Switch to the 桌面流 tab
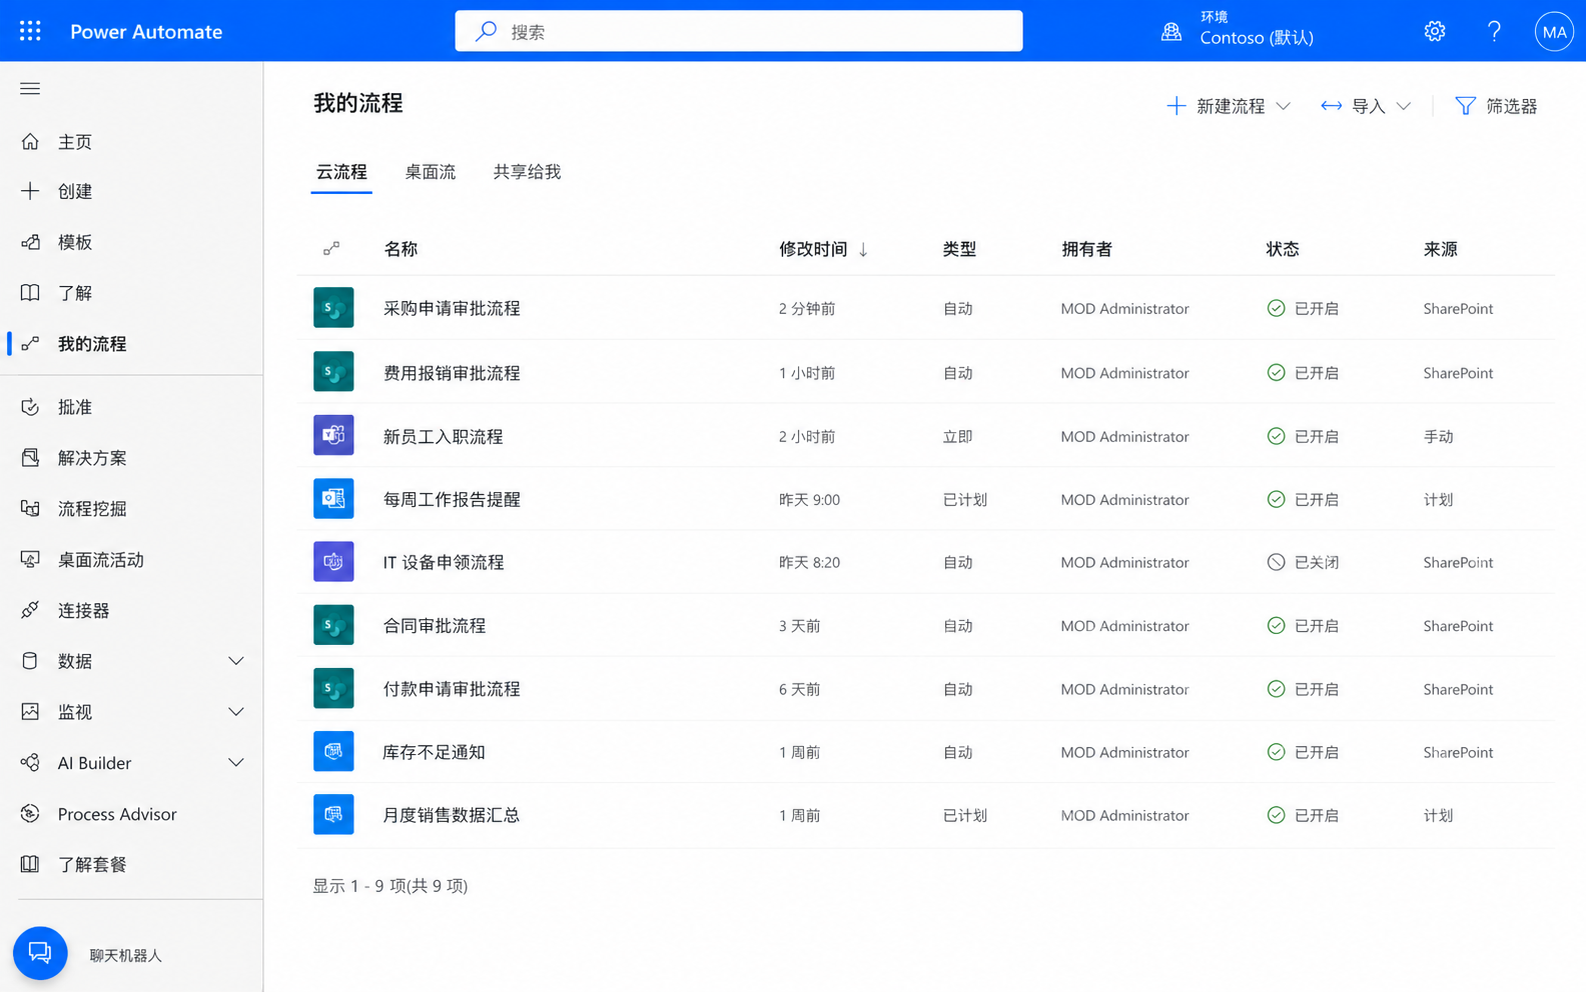 [430, 172]
